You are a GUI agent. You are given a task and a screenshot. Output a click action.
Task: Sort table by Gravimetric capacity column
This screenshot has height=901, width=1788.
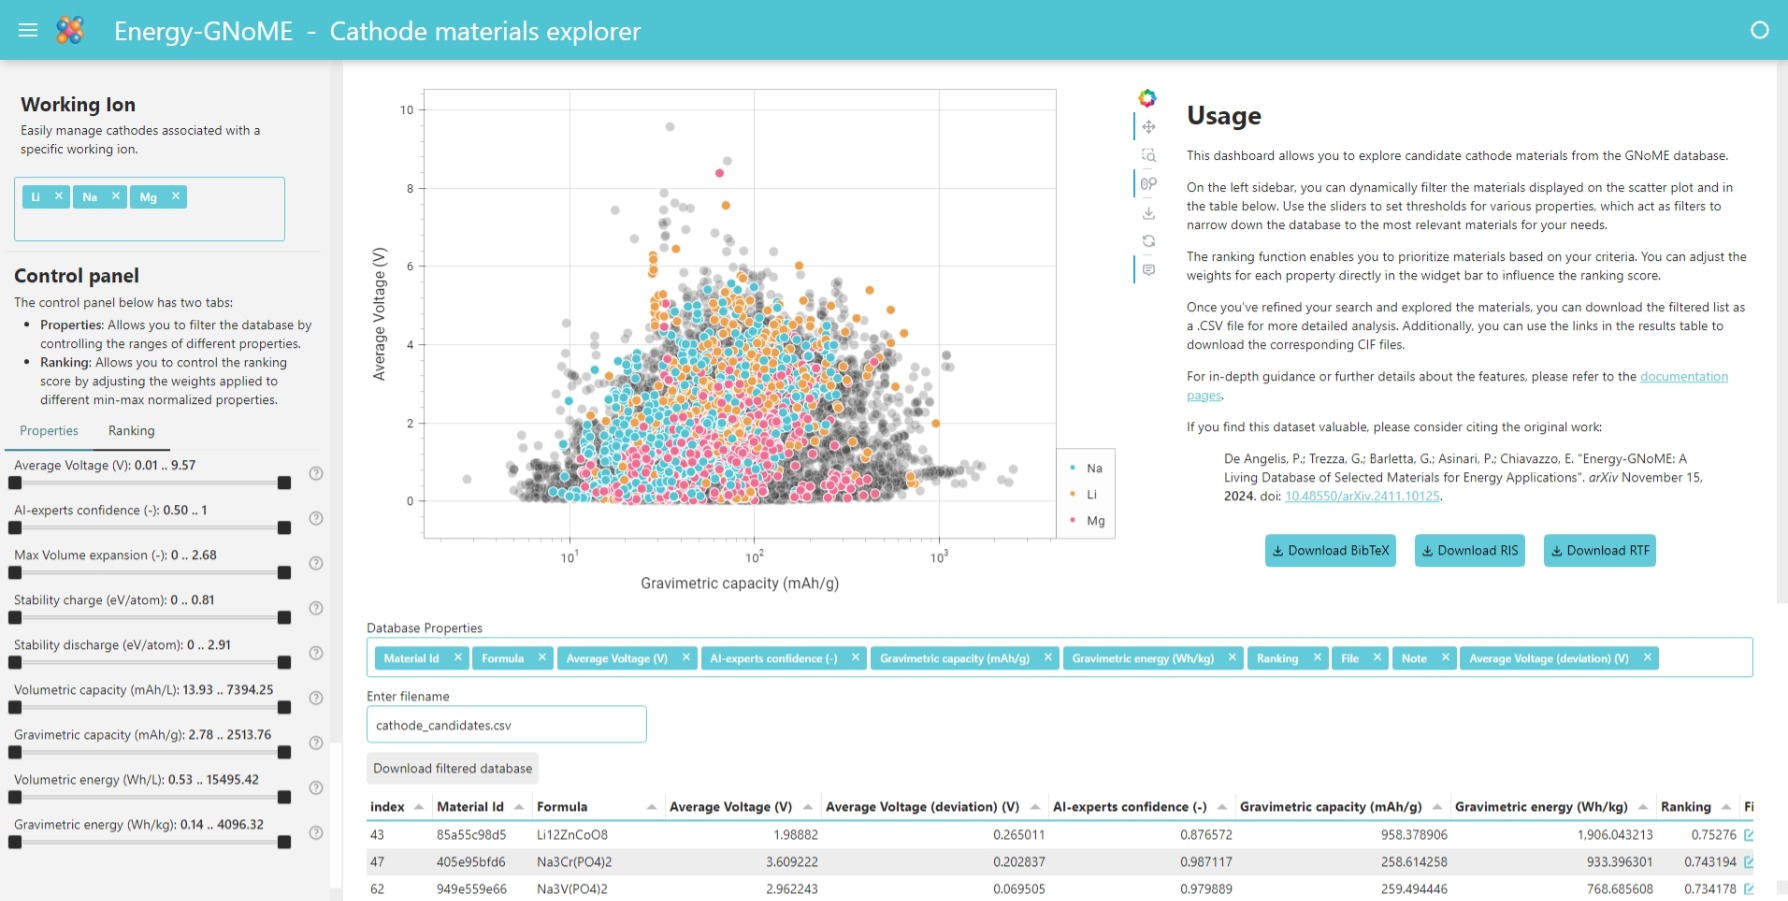click(x=1341, y=807)
